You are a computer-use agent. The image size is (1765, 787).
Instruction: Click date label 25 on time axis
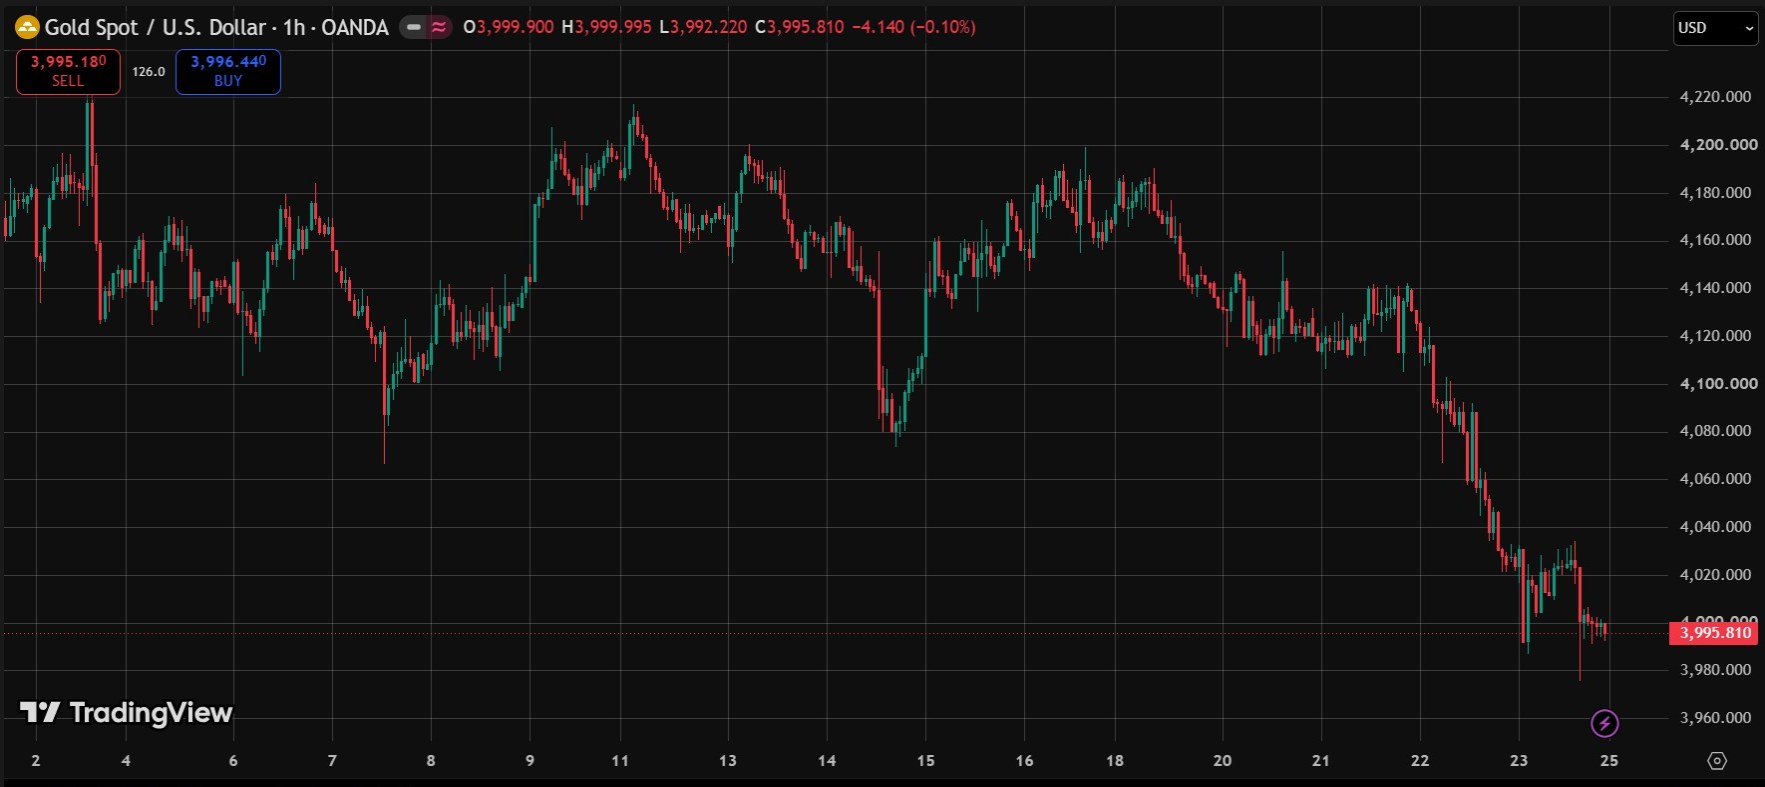[x=1609, y=761]
